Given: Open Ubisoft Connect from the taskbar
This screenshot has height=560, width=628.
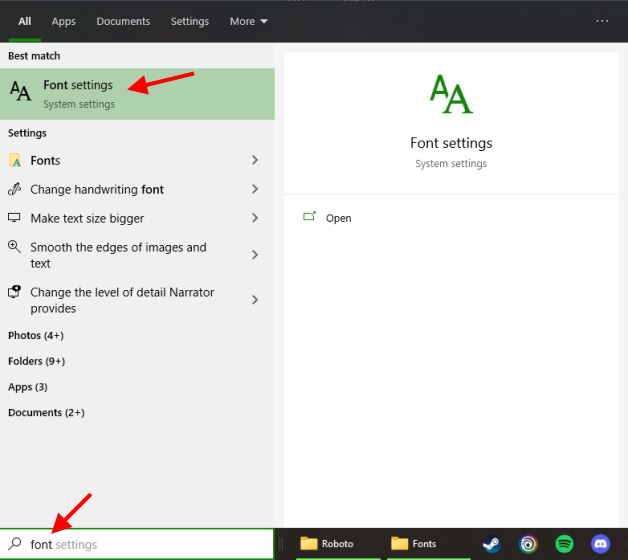Looking at the screenshot, I should click(528, 544).
